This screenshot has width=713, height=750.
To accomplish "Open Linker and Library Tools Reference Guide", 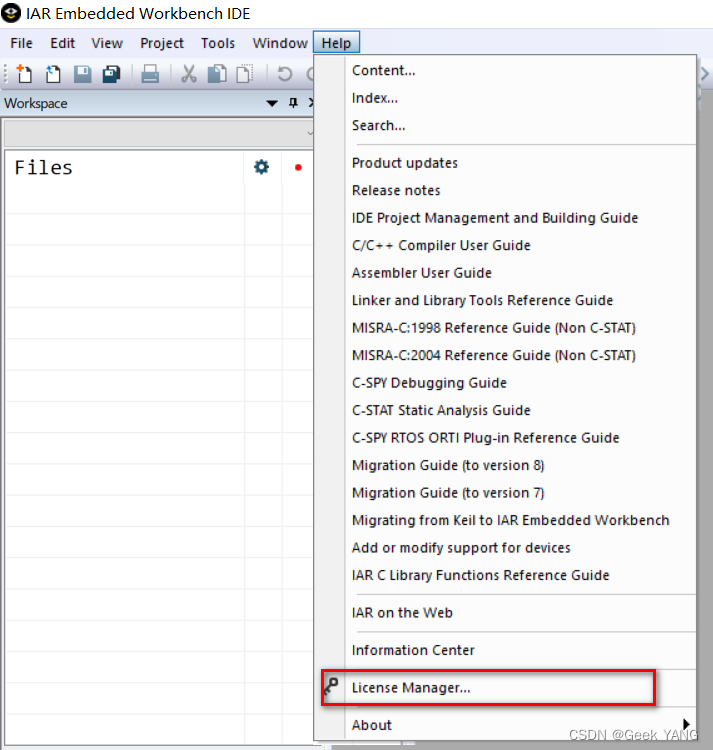I will 505,300.
